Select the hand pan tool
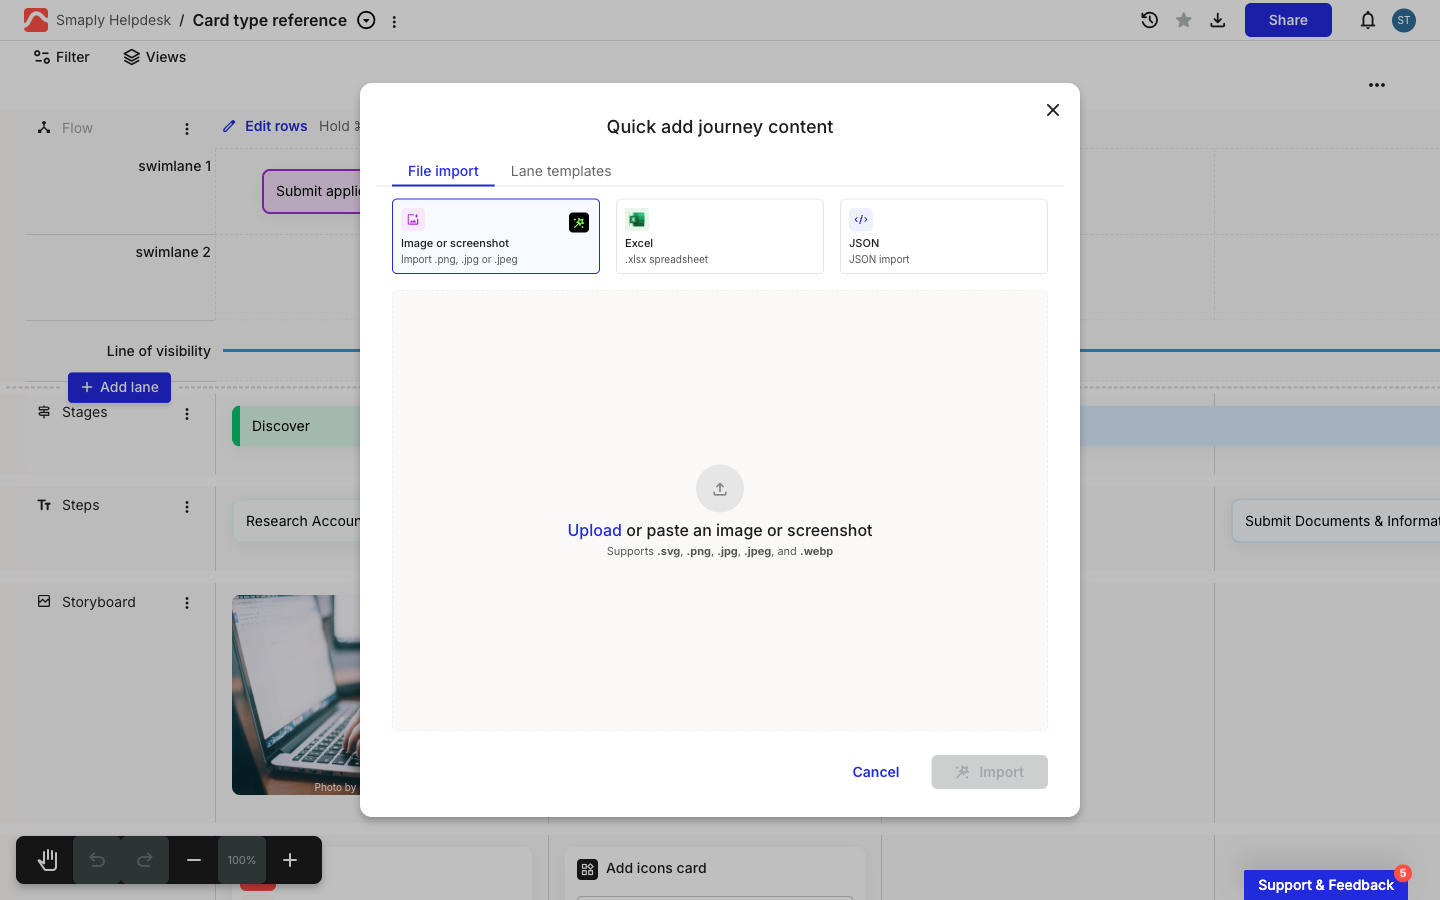 point(47,860)
